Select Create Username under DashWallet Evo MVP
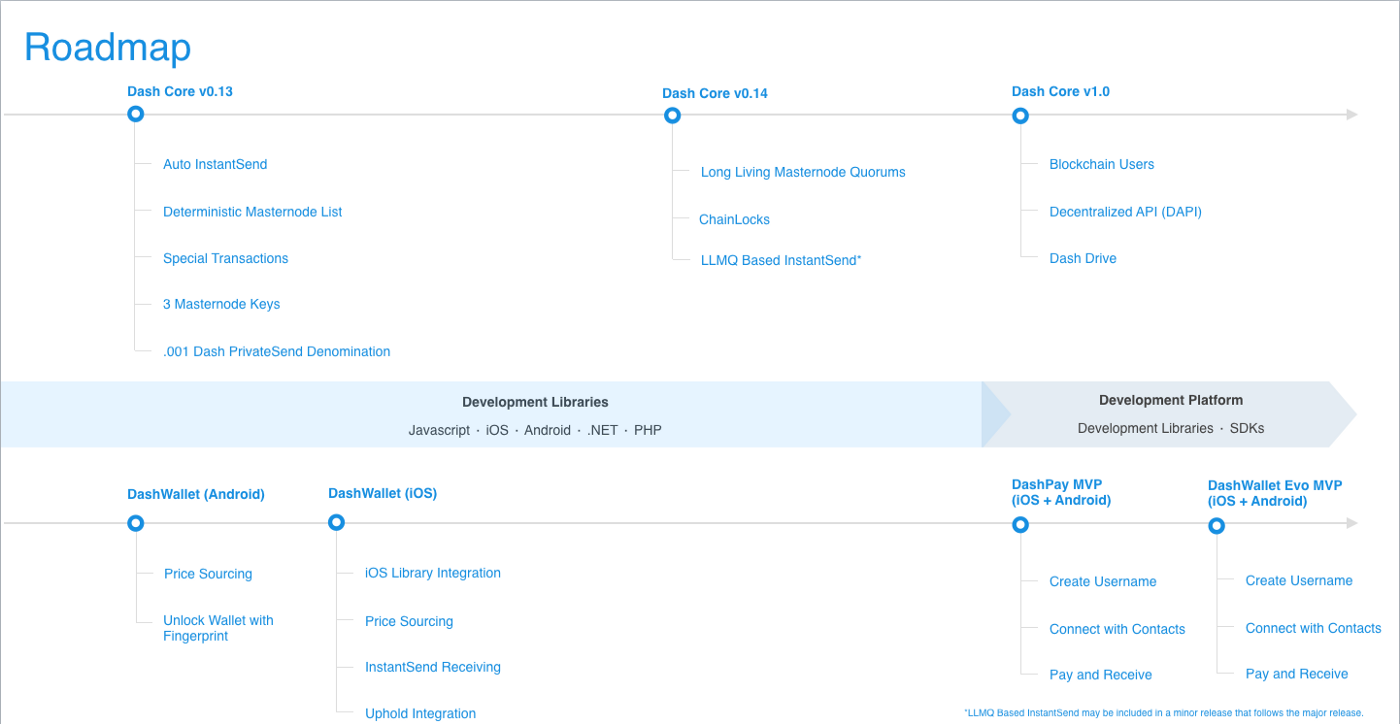1400x724 pixels. [x=1299, y=580]
